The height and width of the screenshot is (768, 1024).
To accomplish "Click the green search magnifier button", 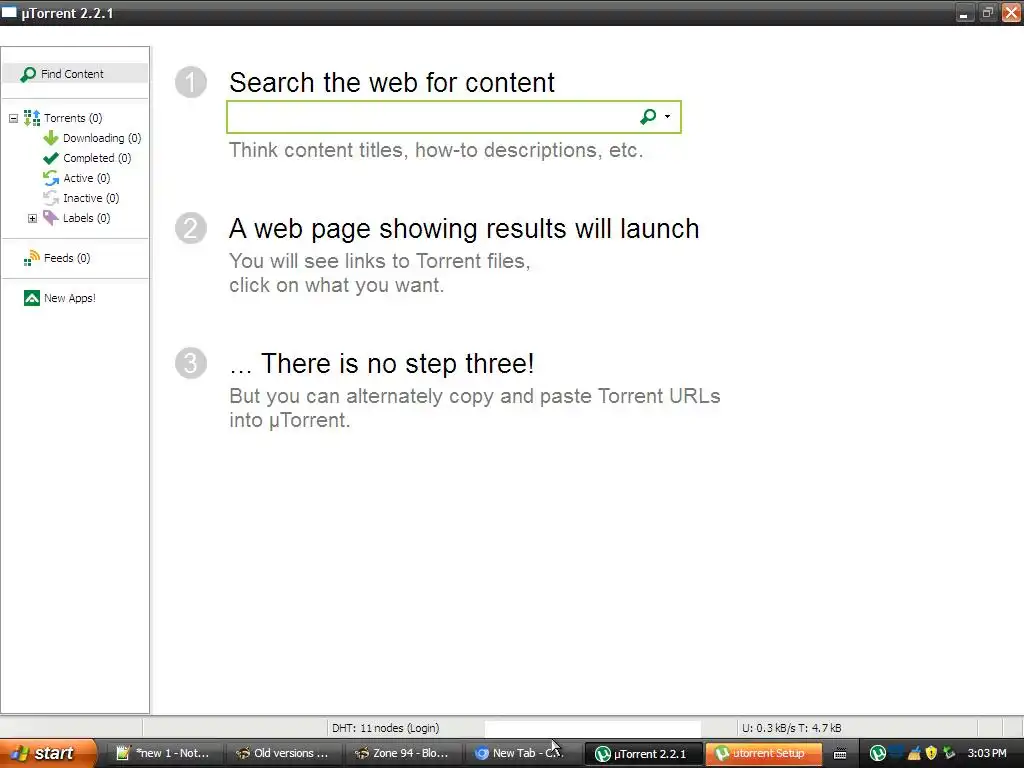I will point(648,117).
